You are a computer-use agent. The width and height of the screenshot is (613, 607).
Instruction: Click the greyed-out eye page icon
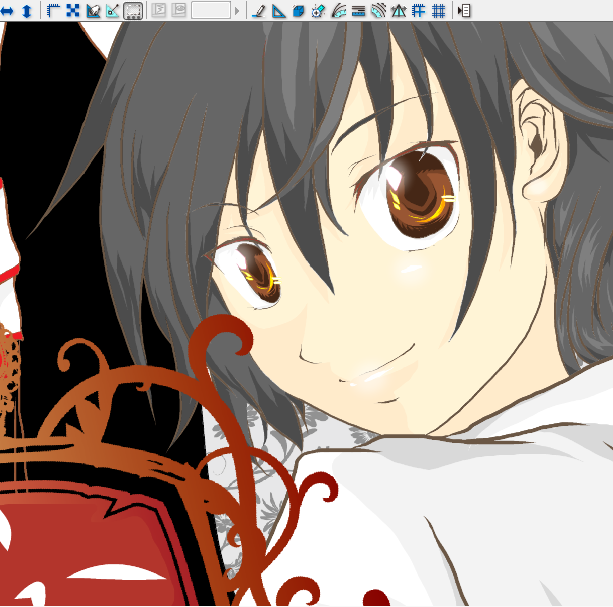coord(179,11)
